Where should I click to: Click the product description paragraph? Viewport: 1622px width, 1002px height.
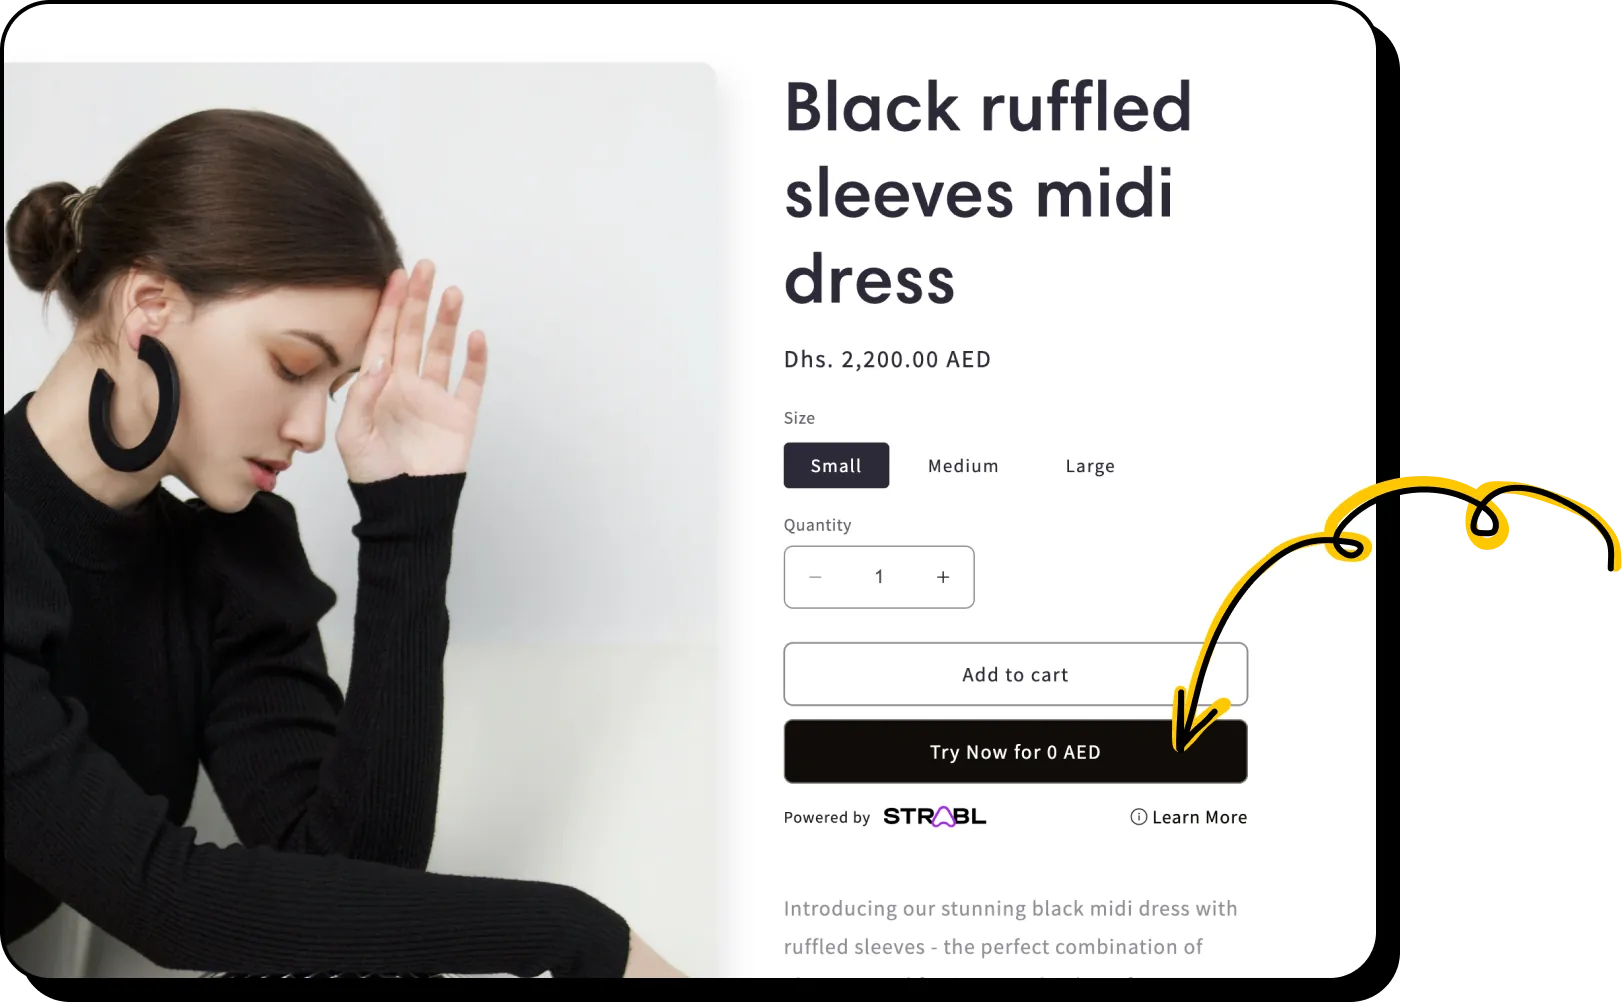point(1010,928)
